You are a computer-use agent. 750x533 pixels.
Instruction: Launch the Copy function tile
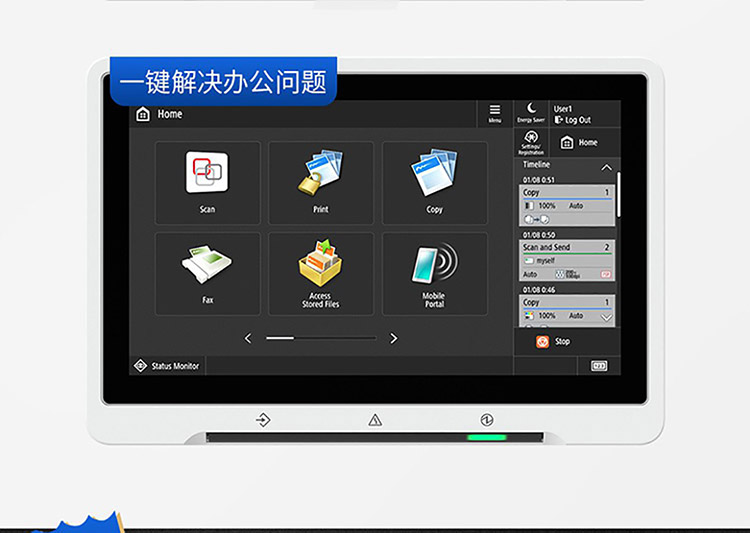click(x=434, y=182)
